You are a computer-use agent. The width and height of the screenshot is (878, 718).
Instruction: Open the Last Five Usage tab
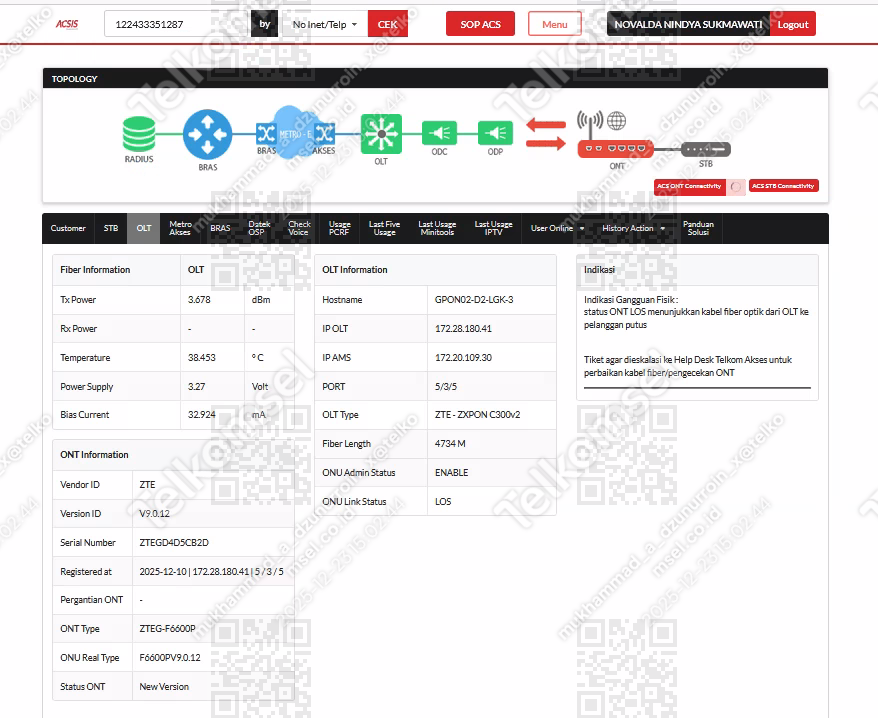385,229
